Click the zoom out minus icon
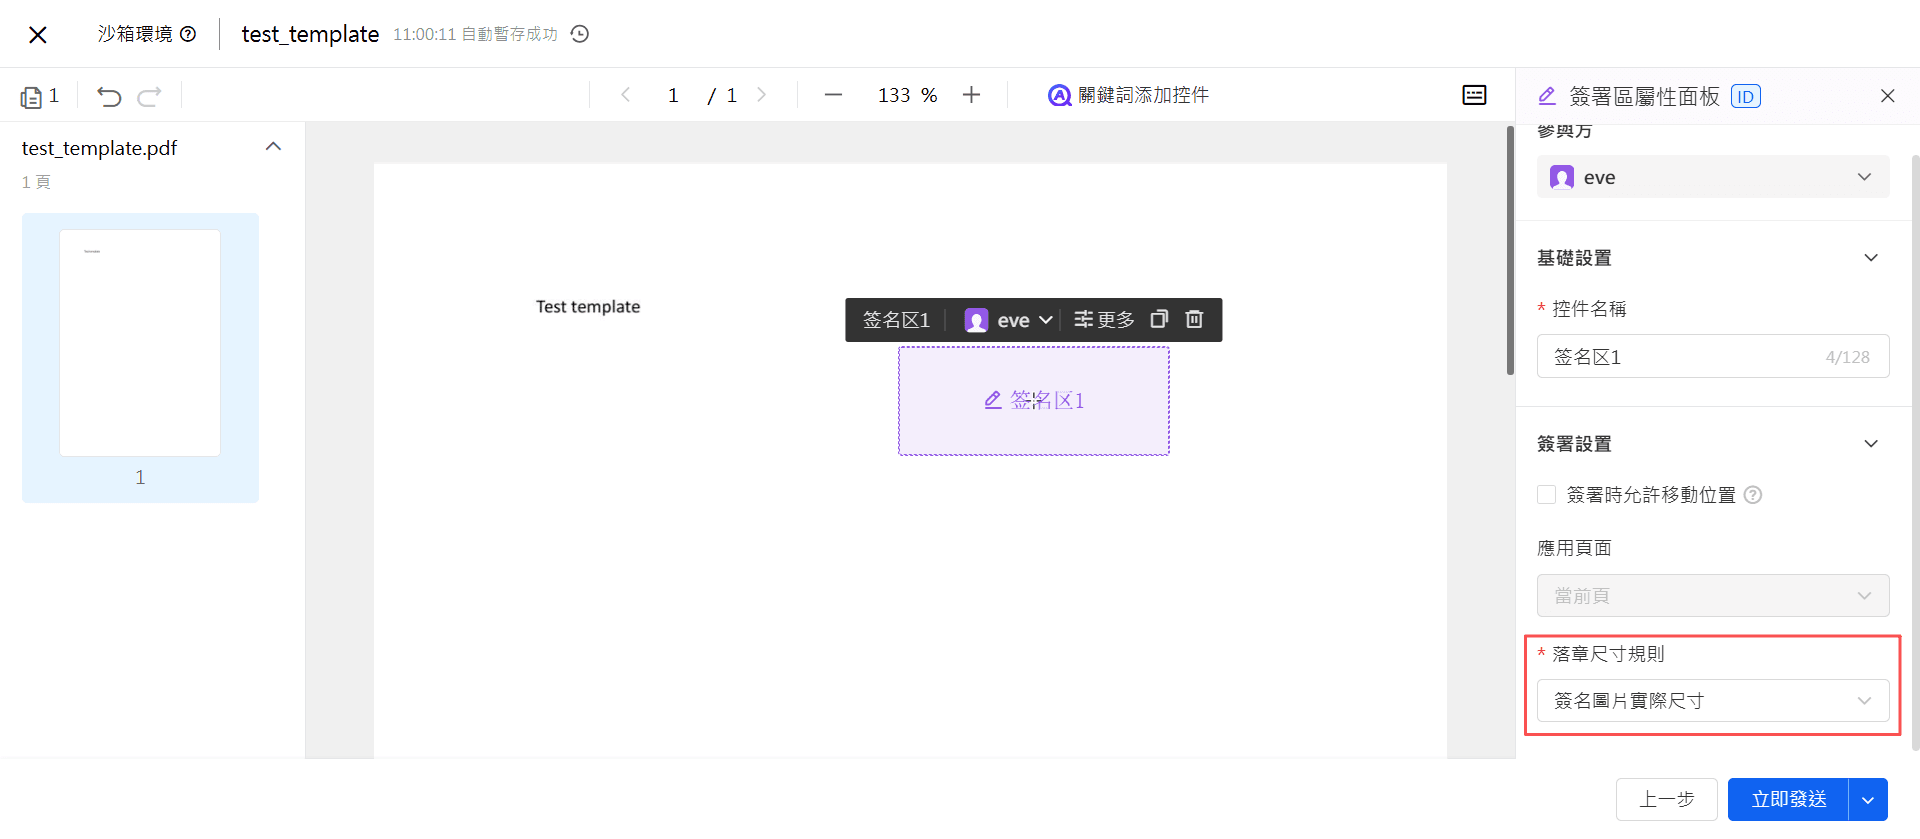Screen dimensions: 1920x839 coord(833,95)
